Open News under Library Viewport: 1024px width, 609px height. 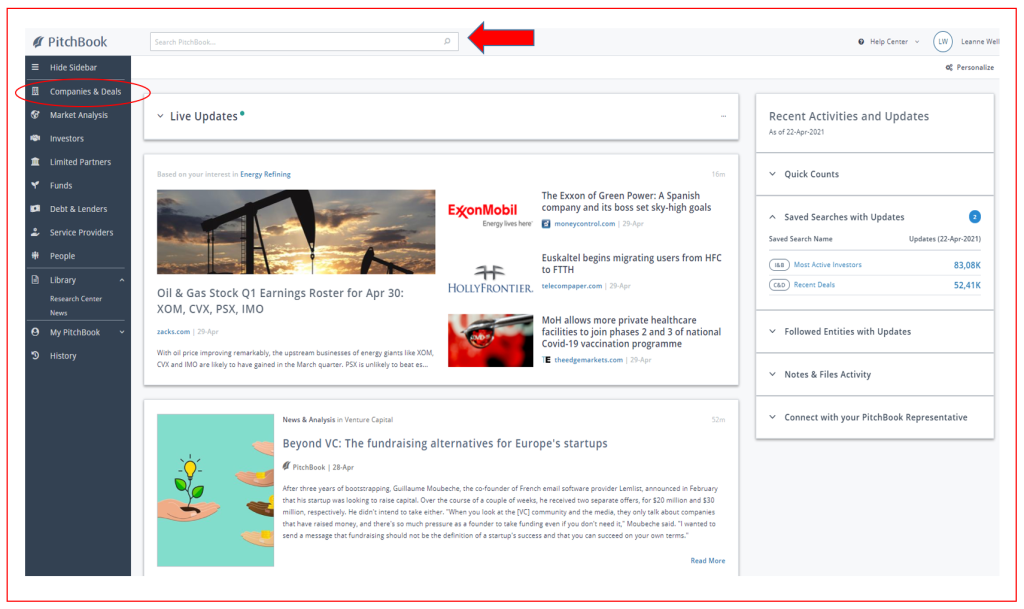tap(59, 313)
